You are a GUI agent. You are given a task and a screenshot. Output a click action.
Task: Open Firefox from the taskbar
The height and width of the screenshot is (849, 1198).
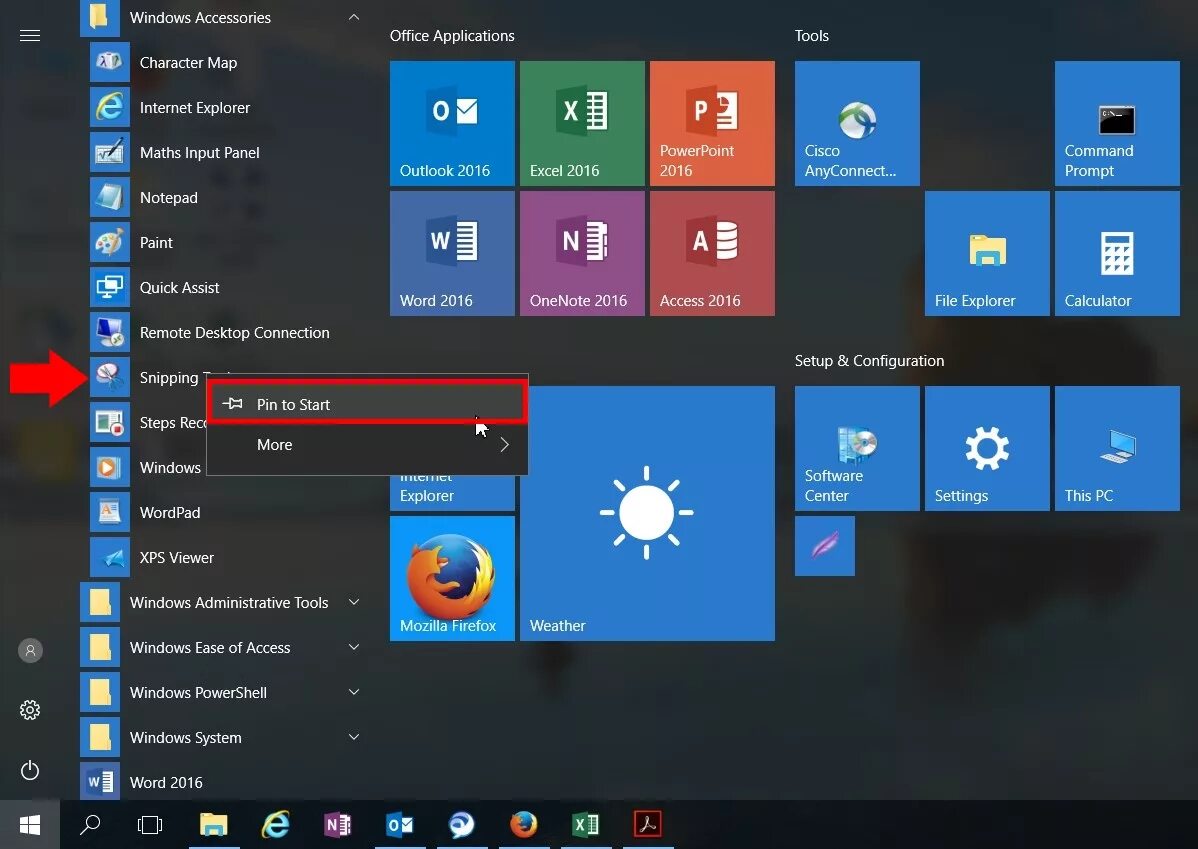click(x=523, y=825)
